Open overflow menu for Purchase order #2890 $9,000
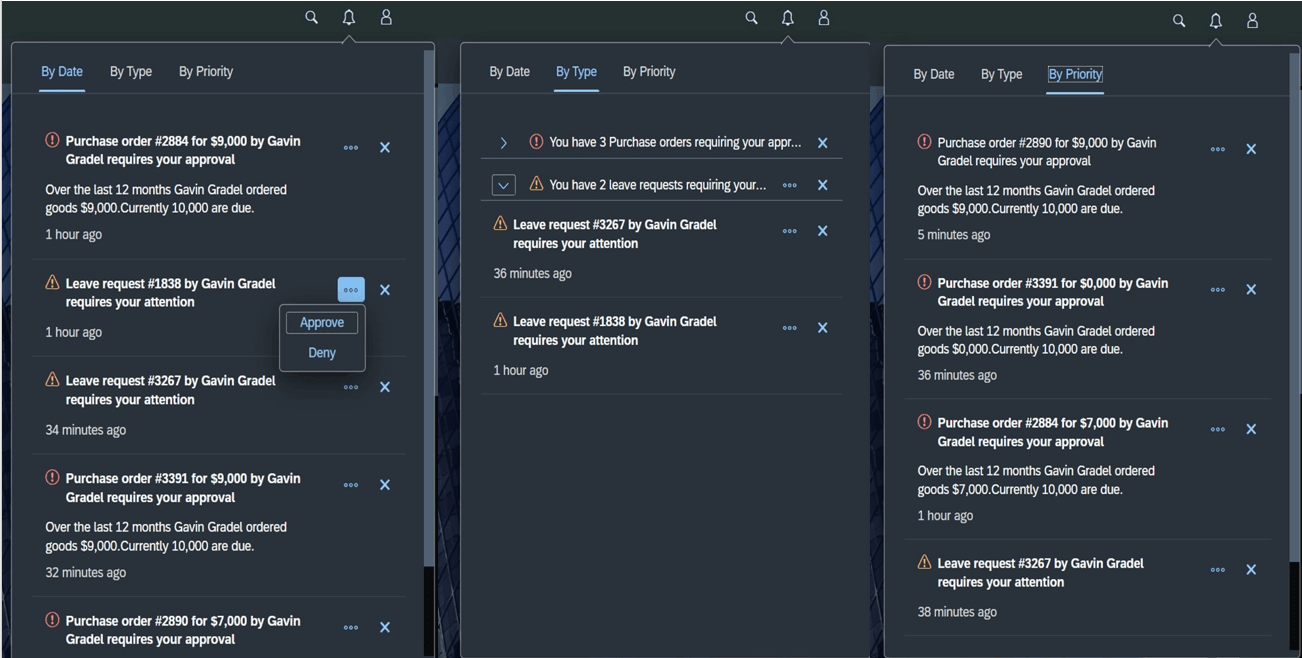Screen dimensions: 1302x658 pyautogui.click(x=1218, y=149)
